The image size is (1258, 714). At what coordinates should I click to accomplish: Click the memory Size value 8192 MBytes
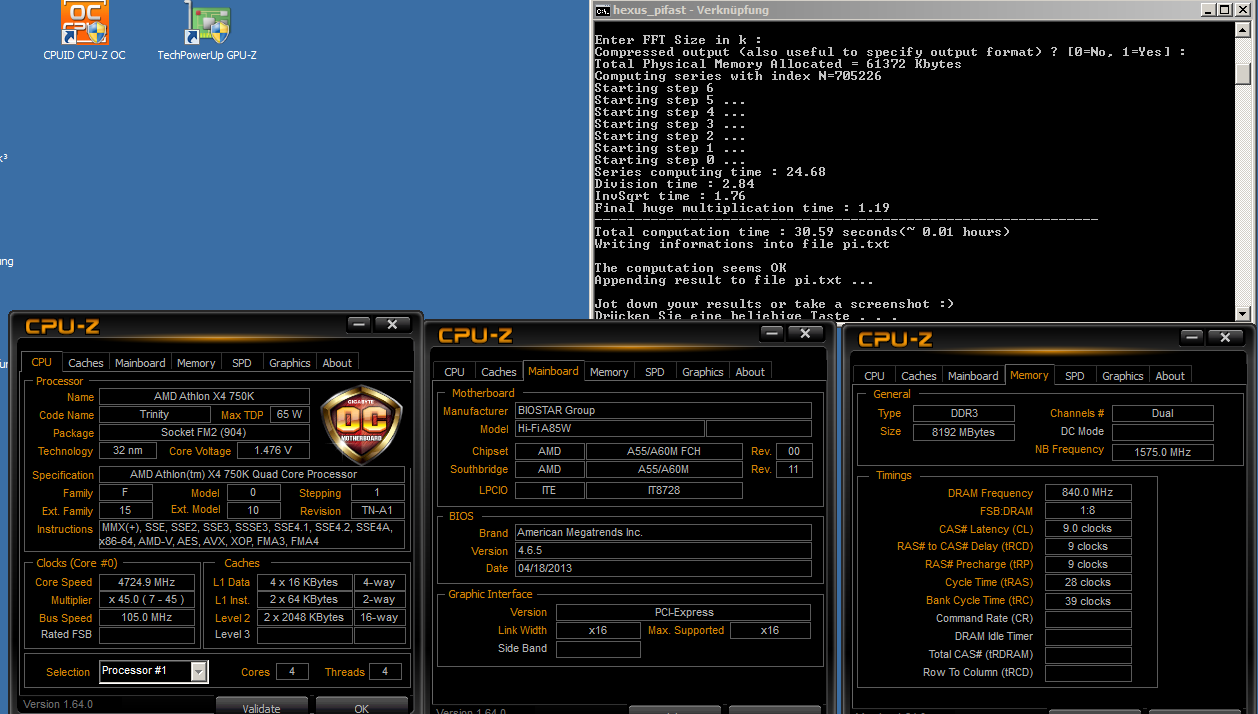pos(964,432)
